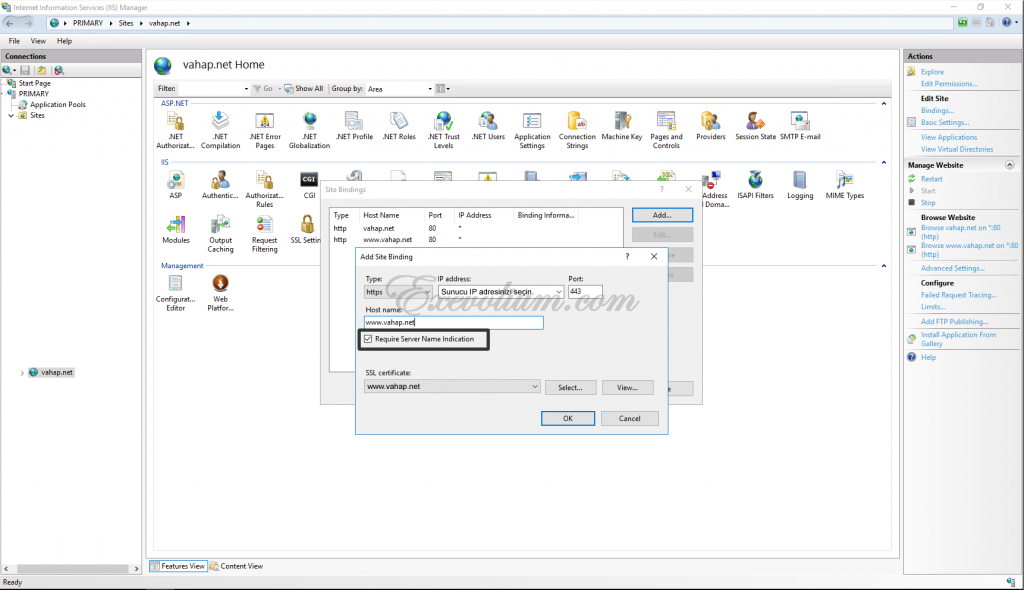Confirm the binding with OK

coord(568,419)
